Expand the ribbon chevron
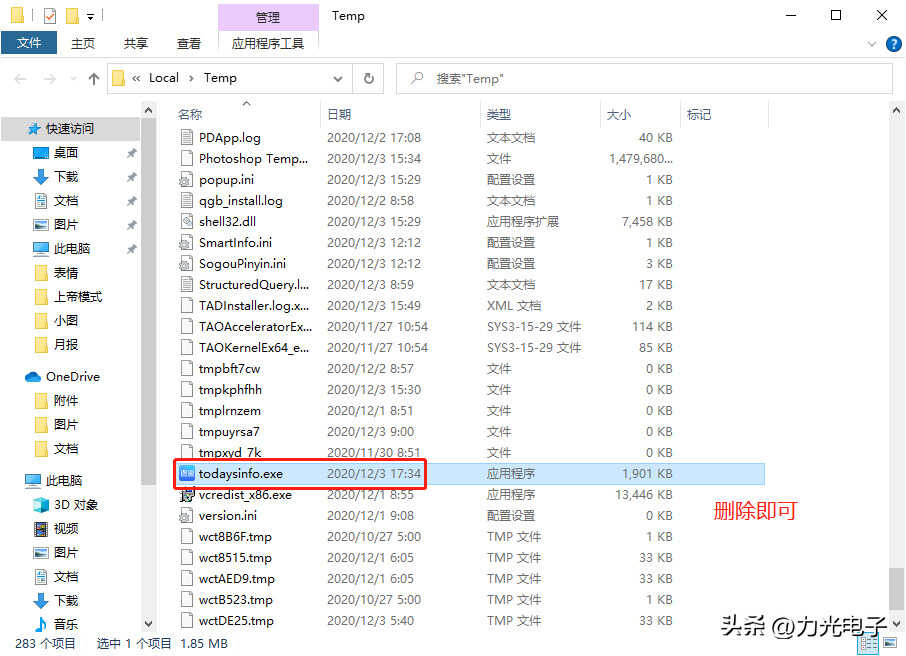Image resolution: width=906 pixels, height=656 pixels. point(872,44)
